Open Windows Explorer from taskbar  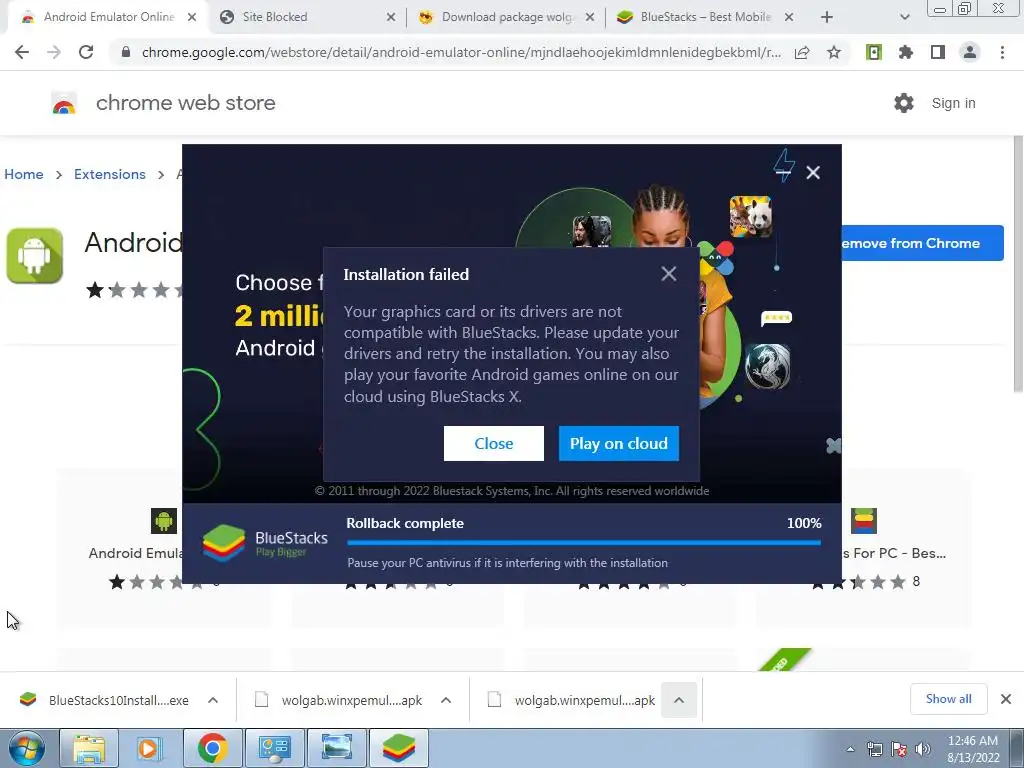[x=89, y=748]
